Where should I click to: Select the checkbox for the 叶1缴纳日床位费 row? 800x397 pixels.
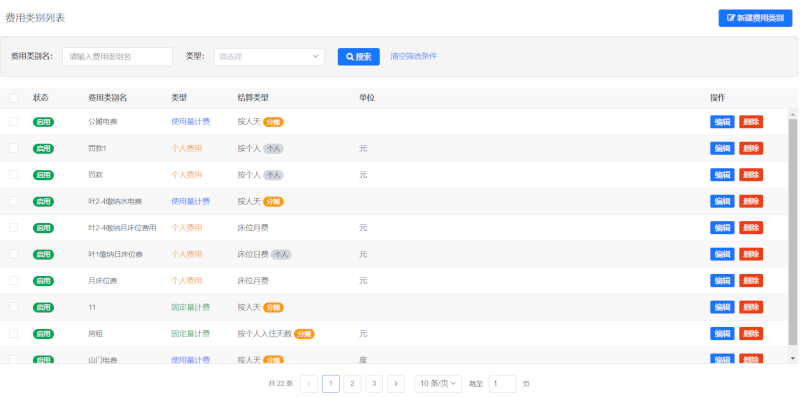point(14,254)
